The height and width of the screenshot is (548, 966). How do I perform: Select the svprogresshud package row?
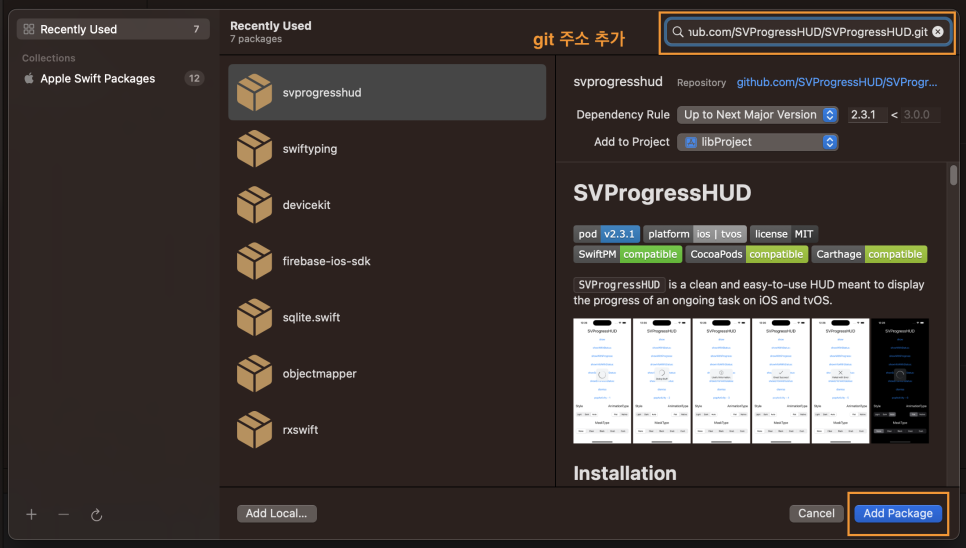[x=387, y=92]
